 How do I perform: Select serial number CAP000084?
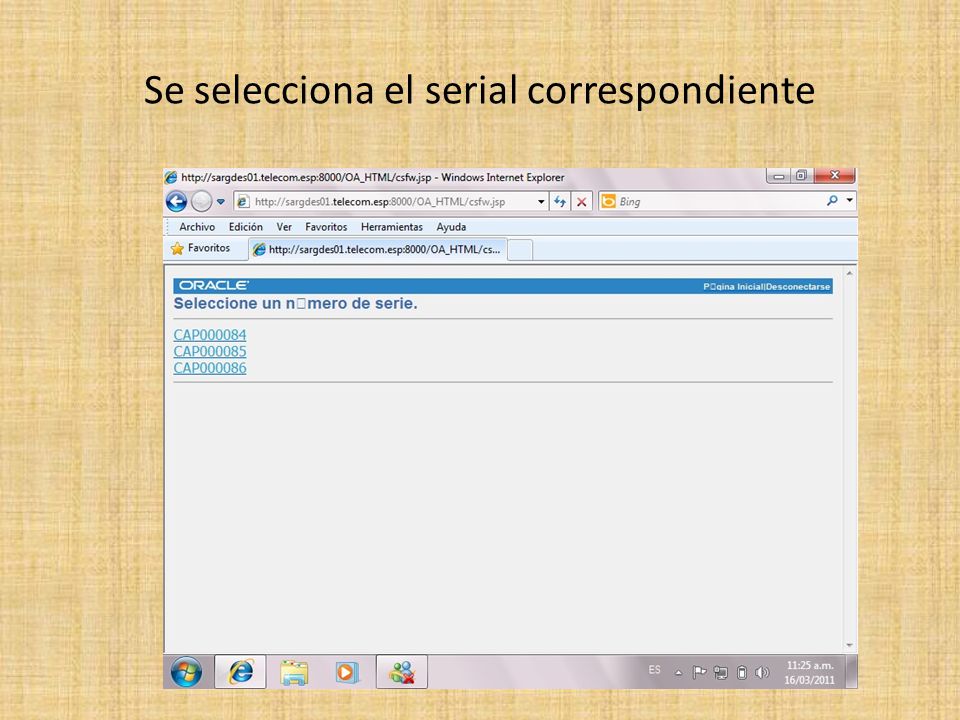(209, 335)
